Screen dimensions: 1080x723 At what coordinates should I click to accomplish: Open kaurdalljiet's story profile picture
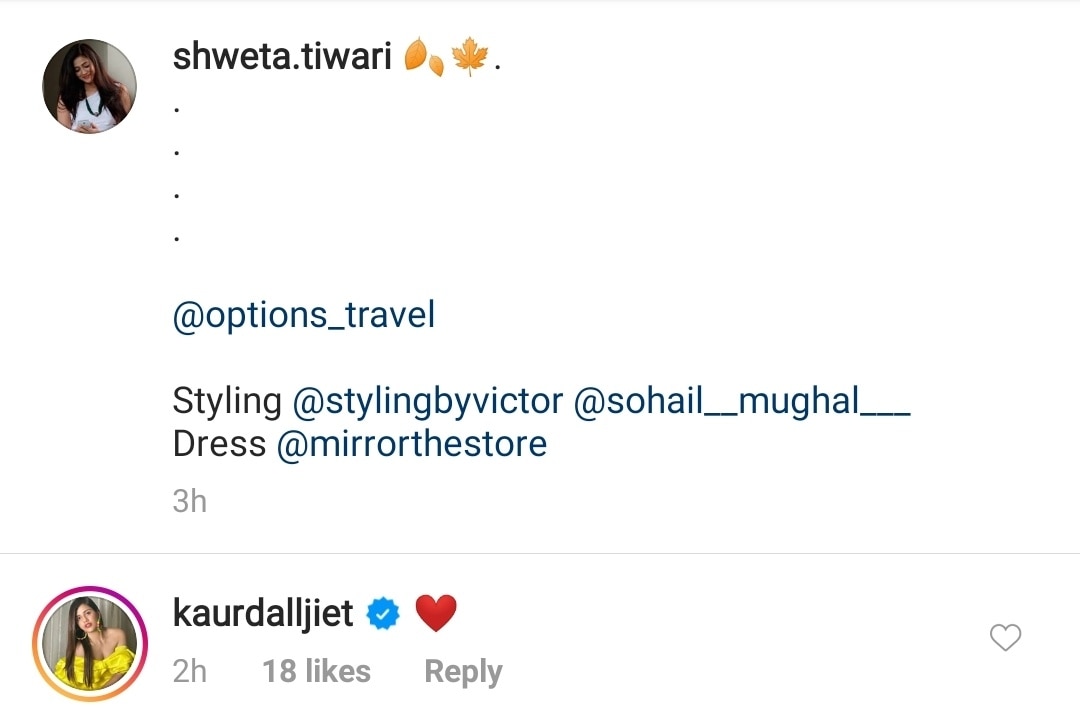click(x=90, y=644)
